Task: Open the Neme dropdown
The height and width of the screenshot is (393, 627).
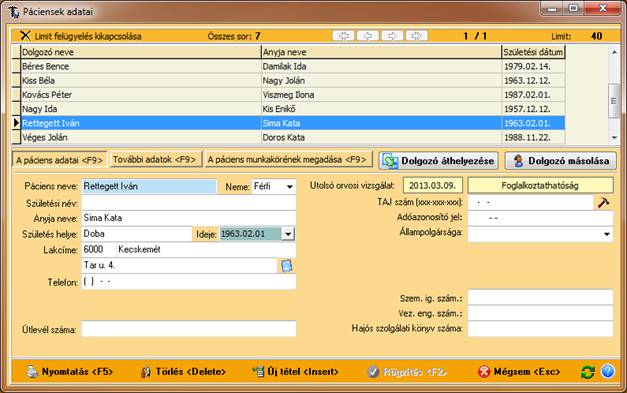Action: [x=290, y=187]
